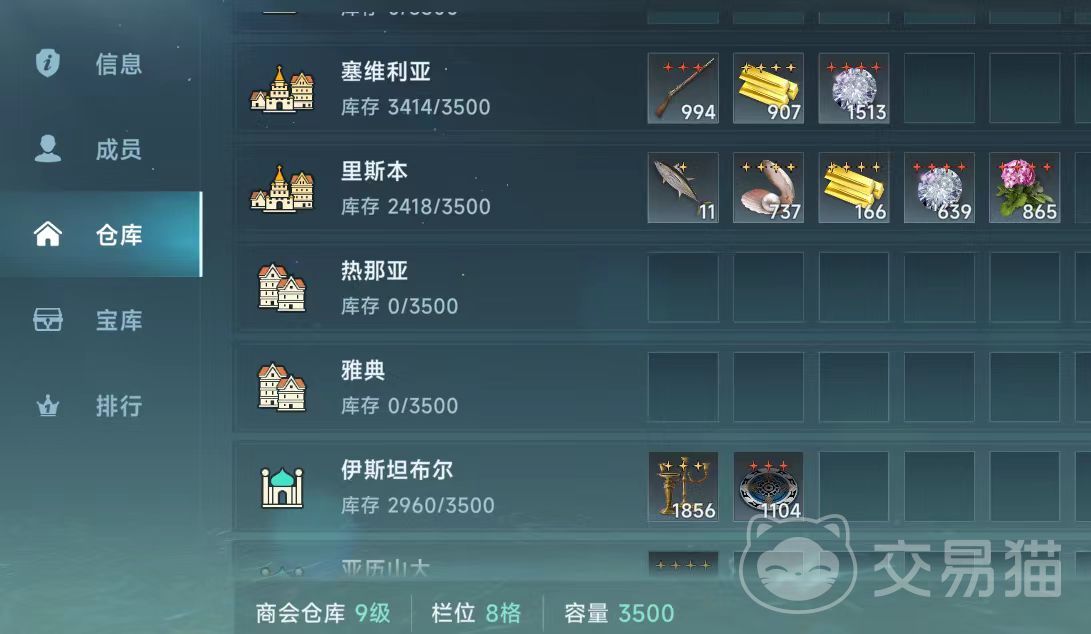Select the round shield item with 1104
This screenshot has height=634, width=1091.
(x=769, y=486)
